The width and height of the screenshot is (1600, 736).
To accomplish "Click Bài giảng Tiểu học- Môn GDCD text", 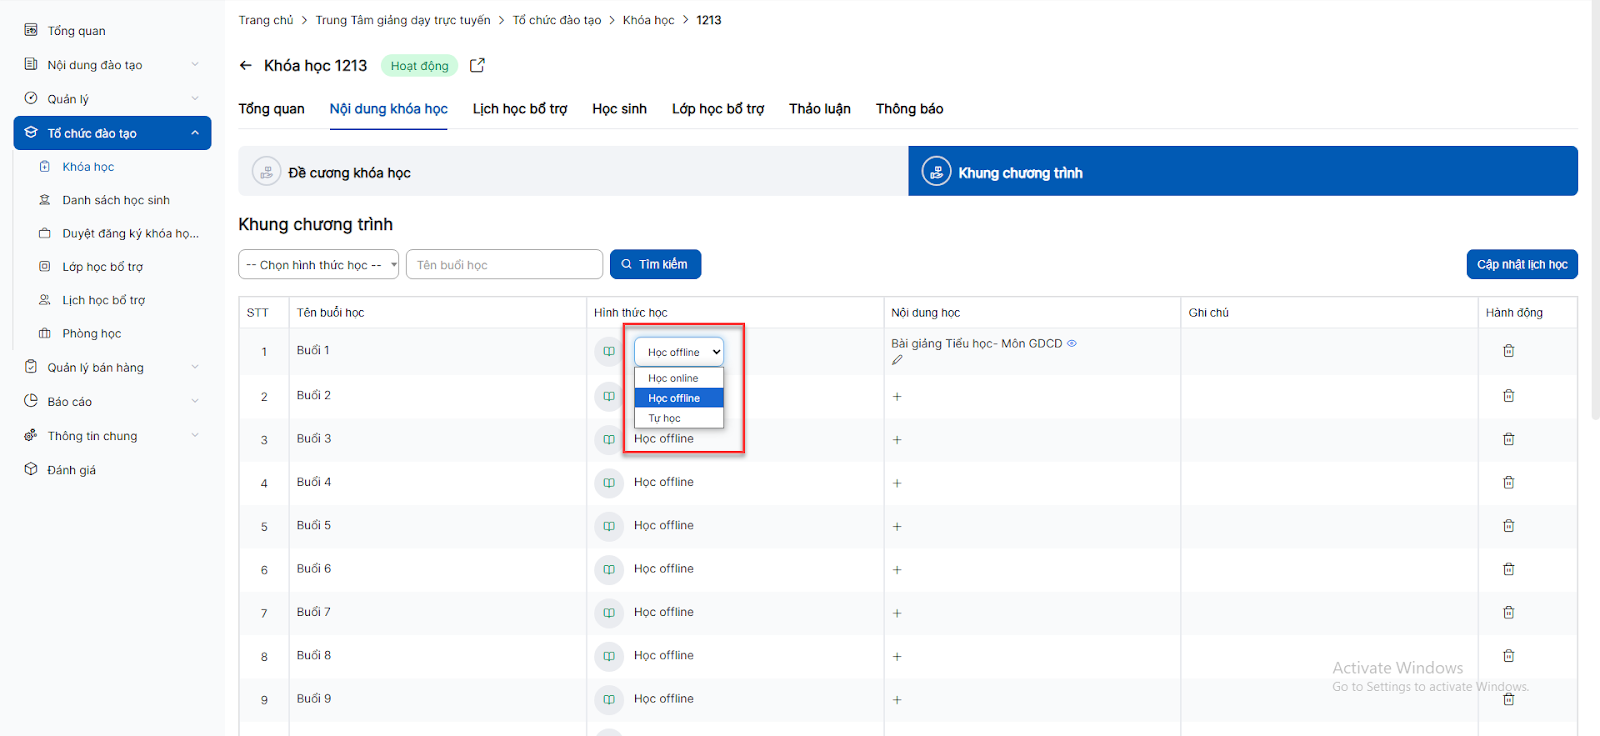I will tap(977, 343).
